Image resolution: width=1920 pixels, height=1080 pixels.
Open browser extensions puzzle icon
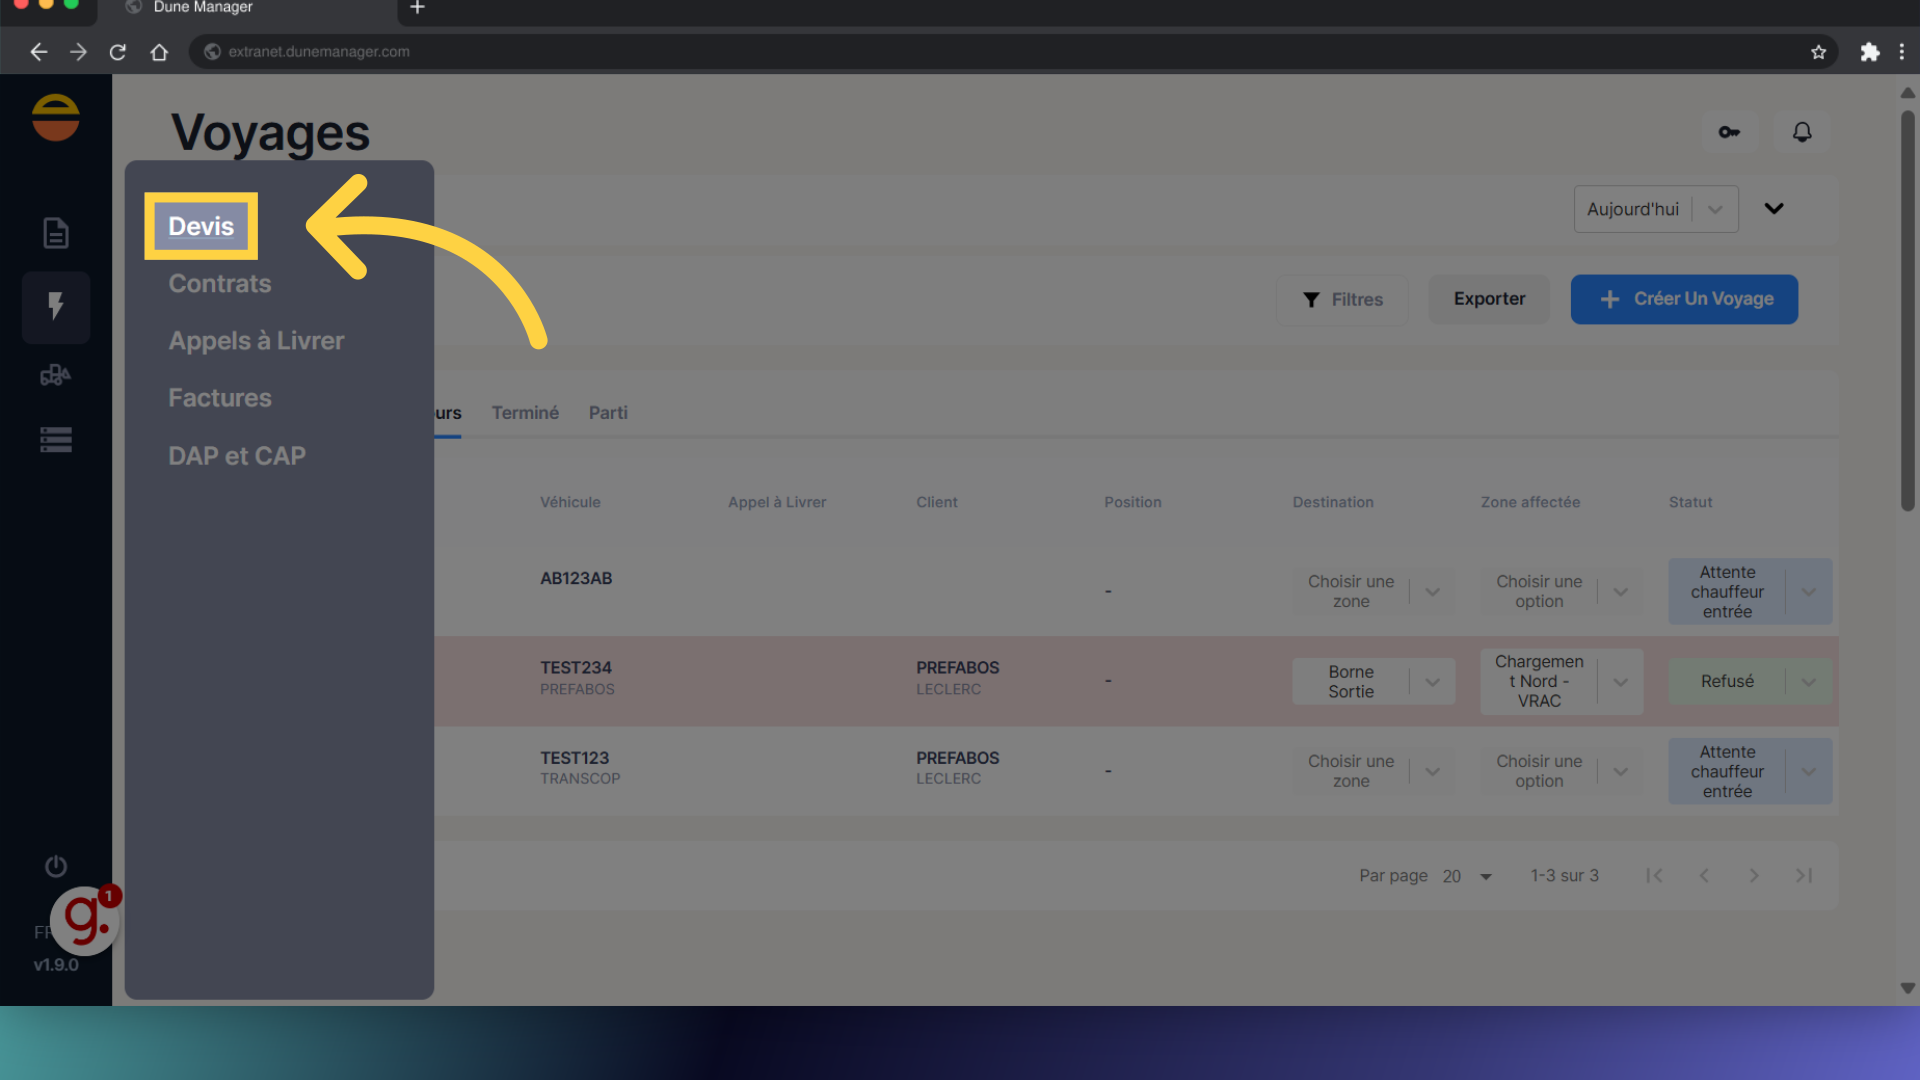(x=1869, y=52)
